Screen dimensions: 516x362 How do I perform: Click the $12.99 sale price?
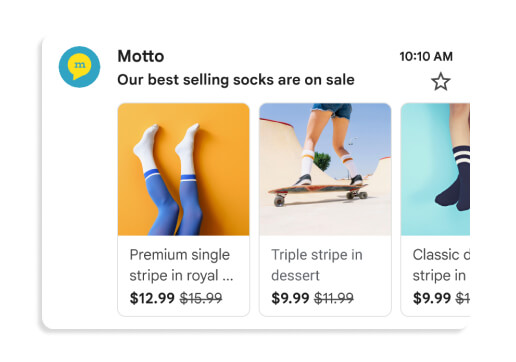pyautogui.click(x=152, y=298)
